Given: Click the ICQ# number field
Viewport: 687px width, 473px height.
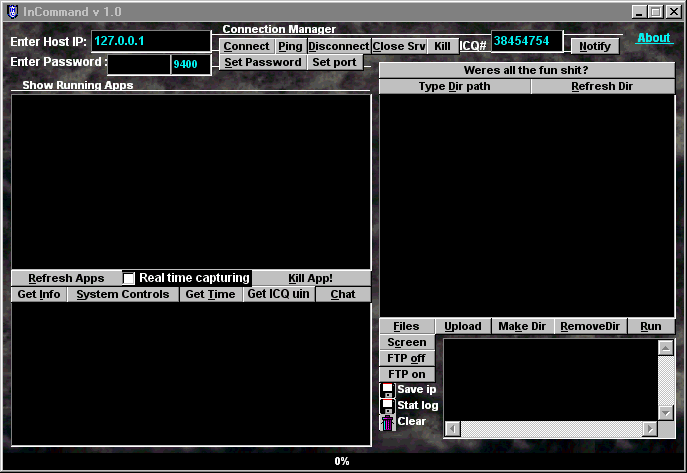Looking at the screenshot, I should (x=526, y=41).
